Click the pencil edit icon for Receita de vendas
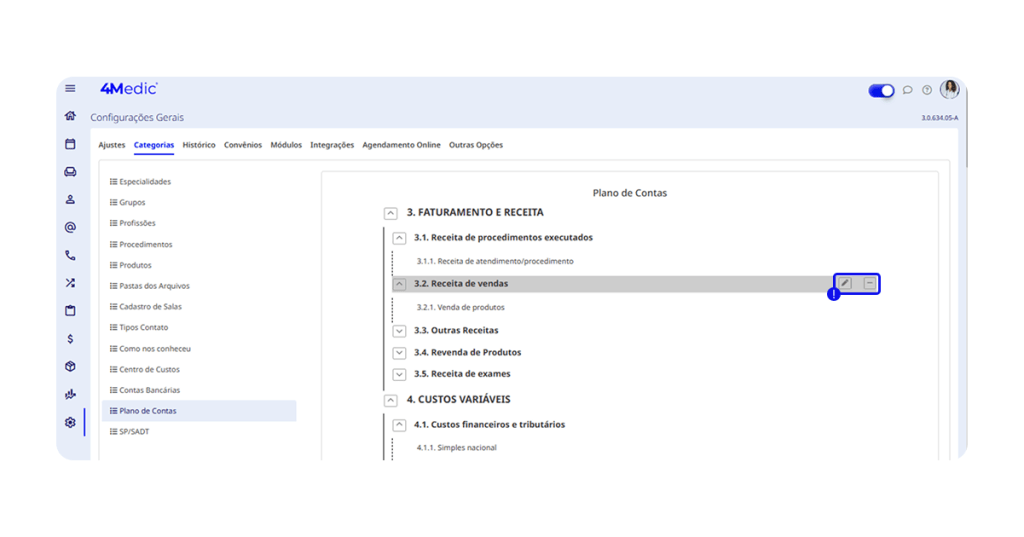Viewport: 1024px width, 537px height. [845, 284]
